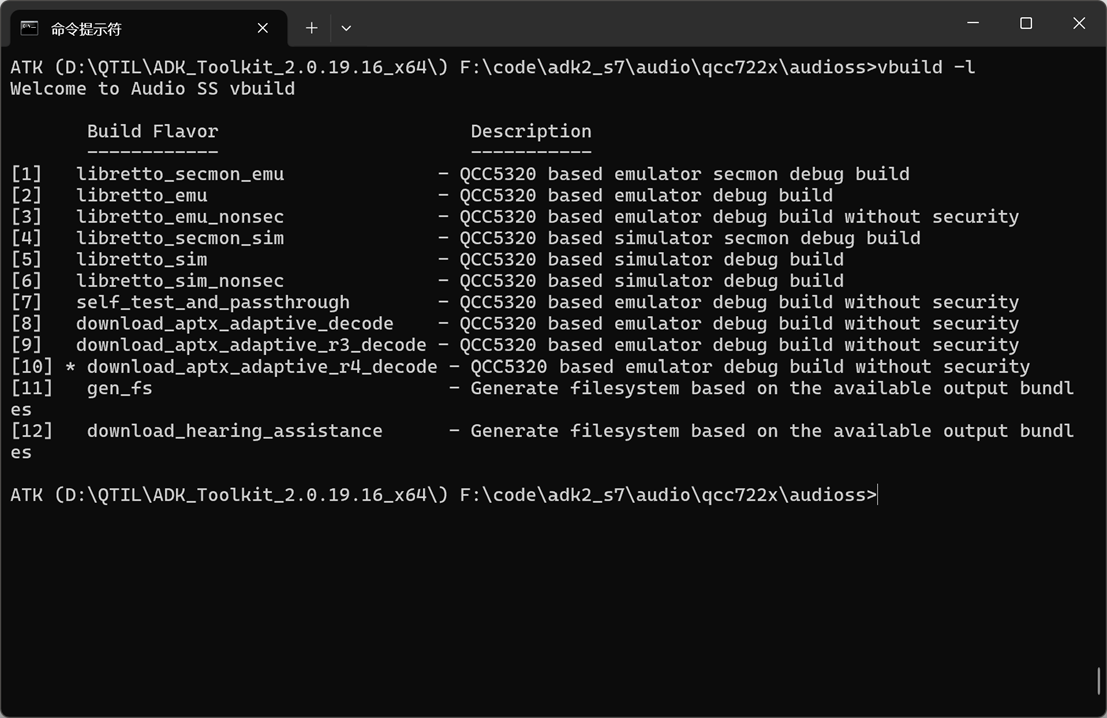Click the Description column header
Viewport: 1107px width, 718px height.
(x=531, y=131)
